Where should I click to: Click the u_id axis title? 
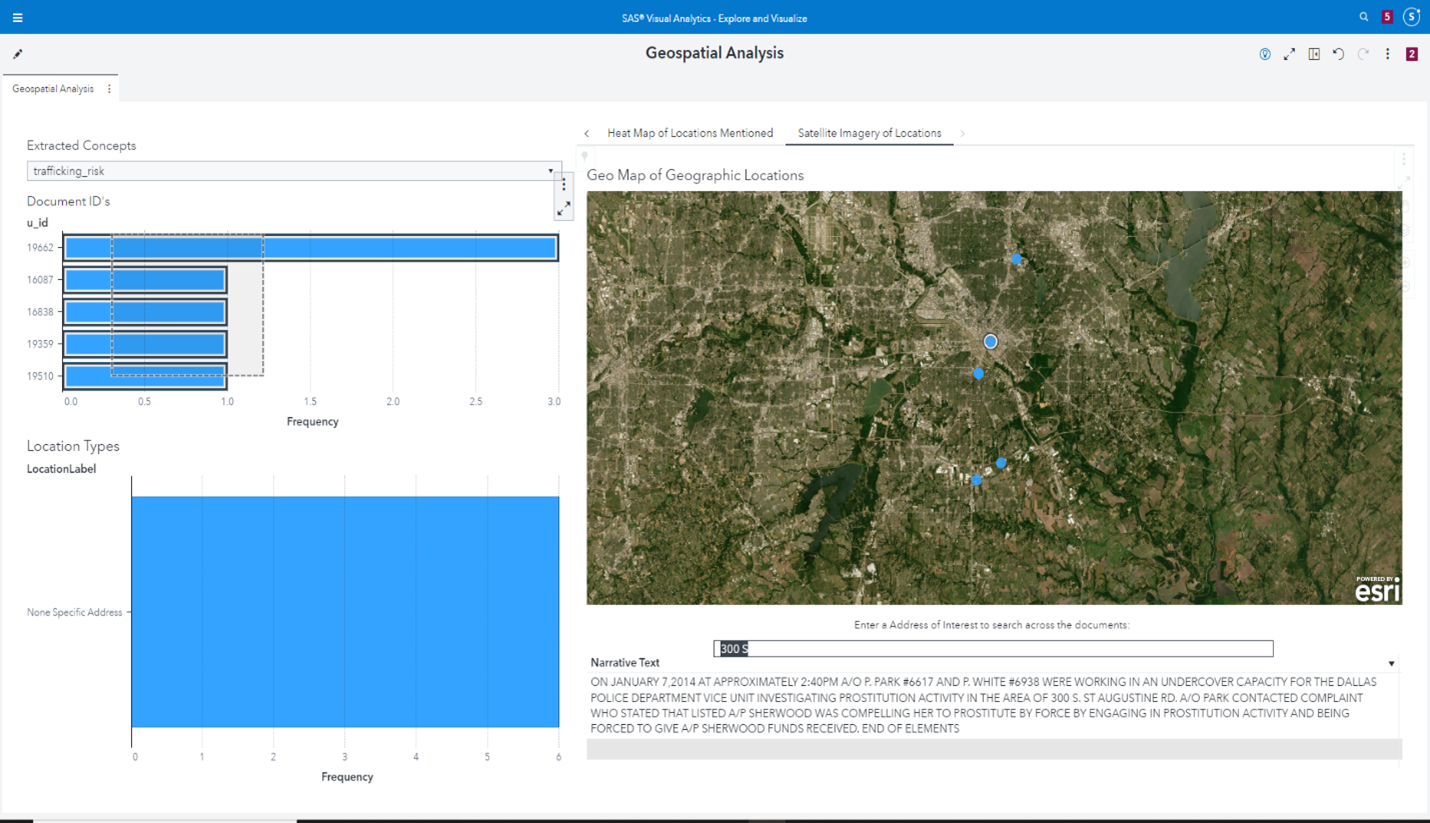[37, 223]
